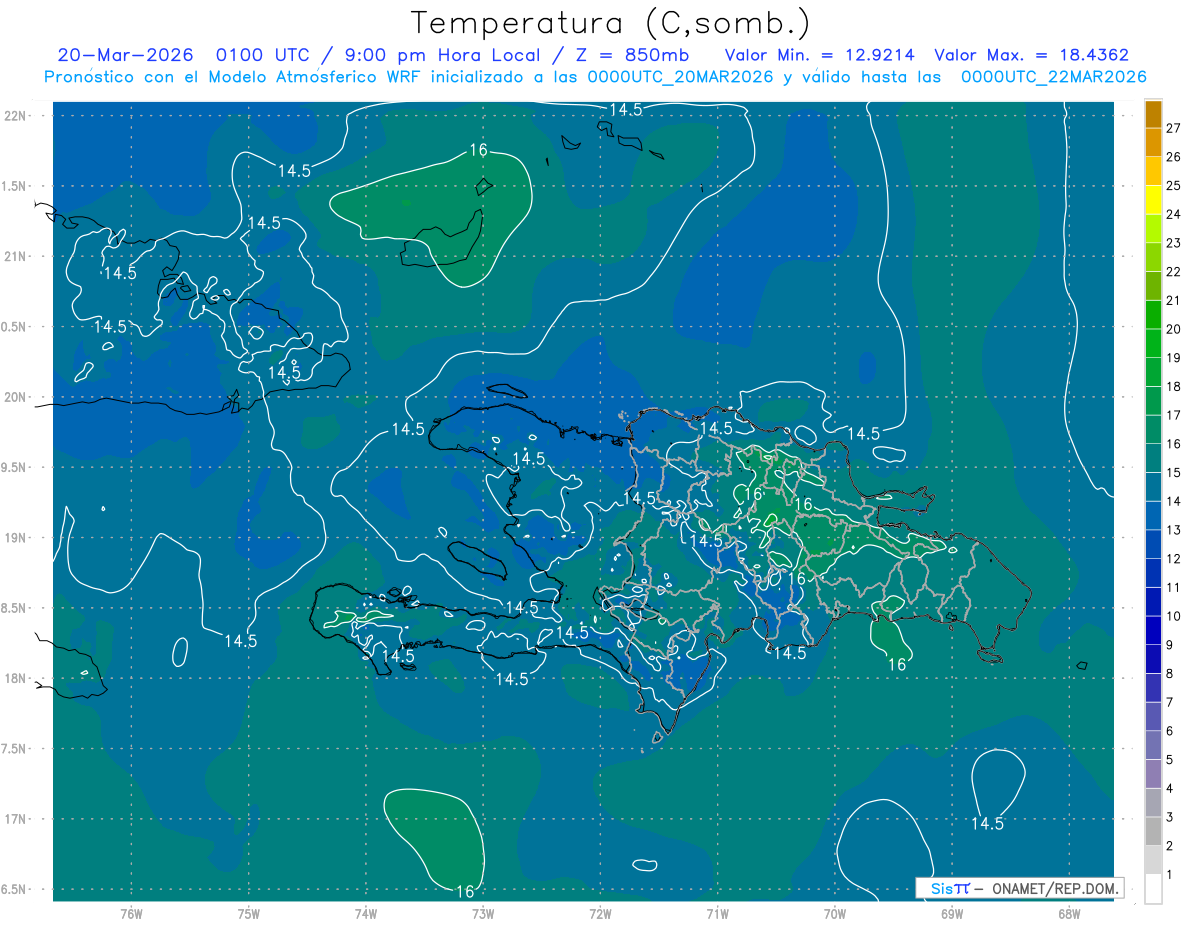Select the 27 degree orange-brown legend swatch
The height and width of the screenshot is (927, 1200).
coord(1153,115)
